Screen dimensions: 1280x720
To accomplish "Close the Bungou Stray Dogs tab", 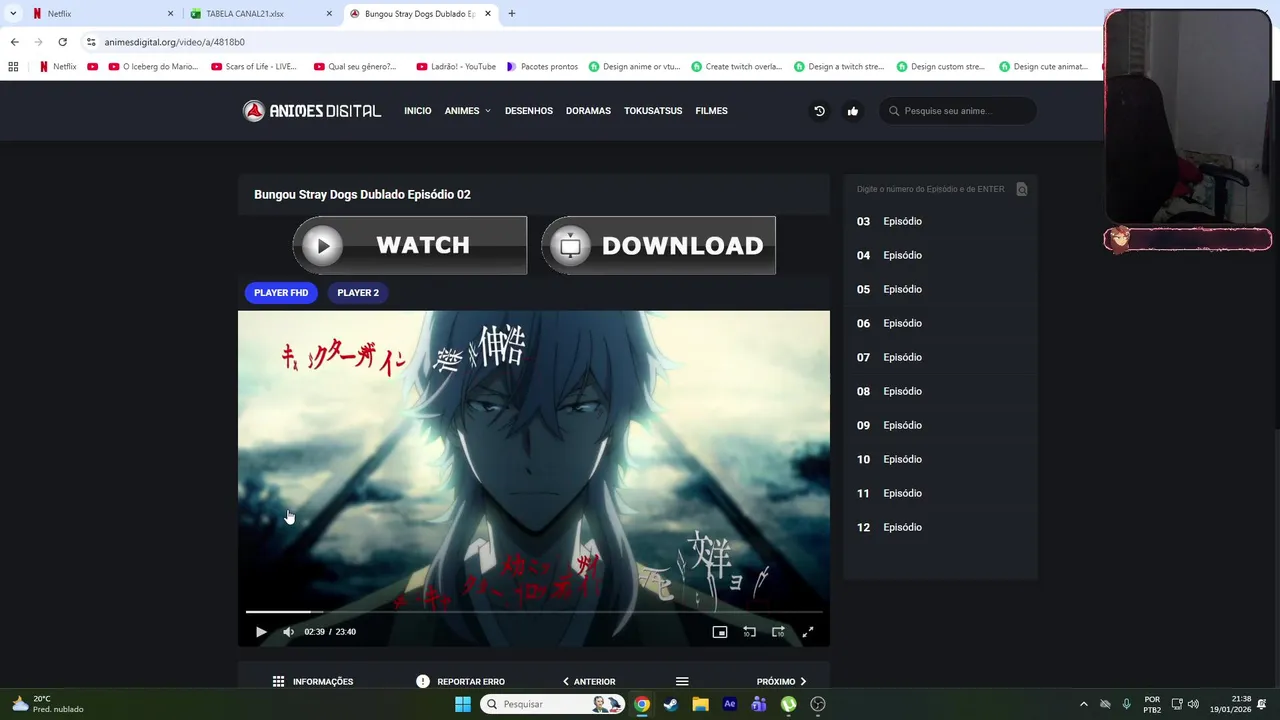I will pyautogui.click(x=487, y=14).
